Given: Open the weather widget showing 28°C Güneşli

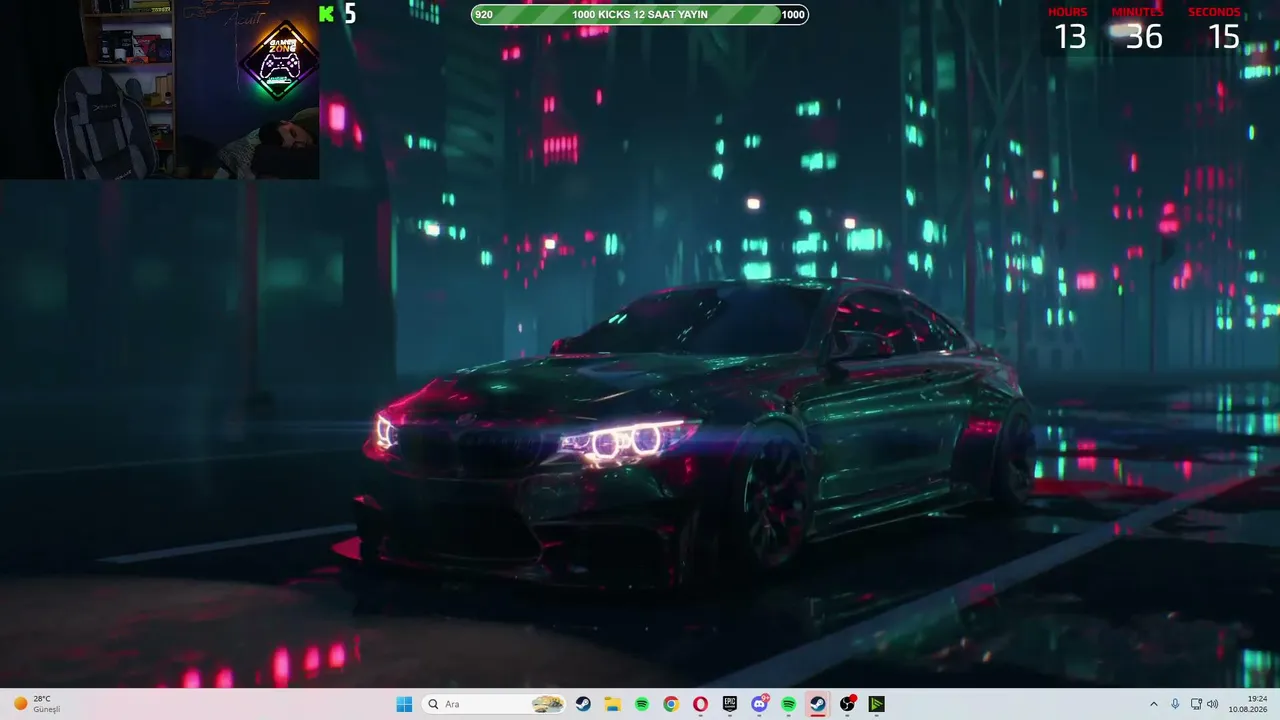Looking at the screenshot, I should tap(37, 704).
